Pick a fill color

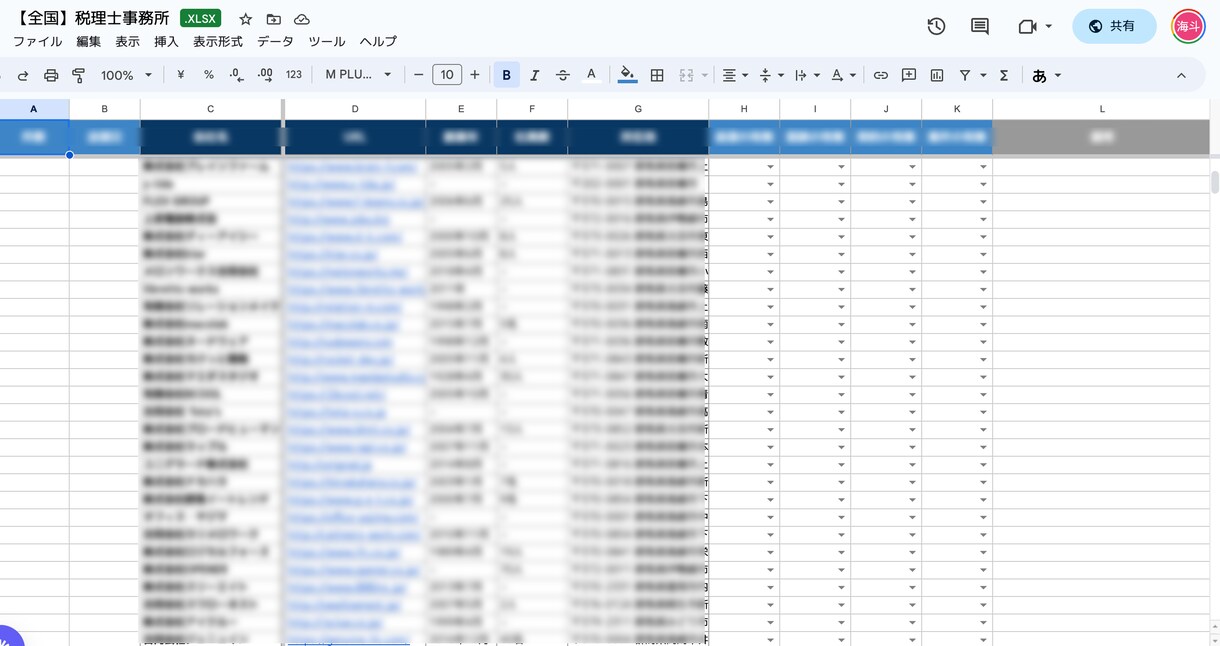click(627, 75)
